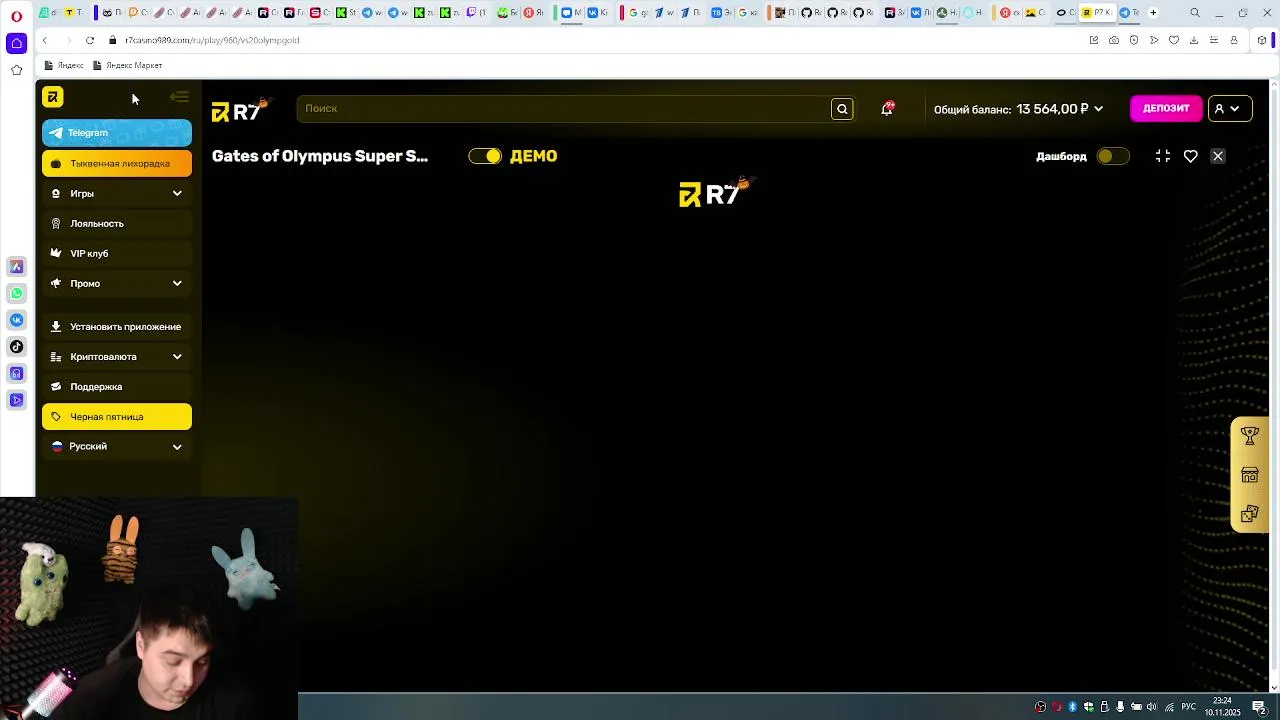Open Wi-Fi network tray icon
The image size is (1280, 720).
coord(1169,707)
